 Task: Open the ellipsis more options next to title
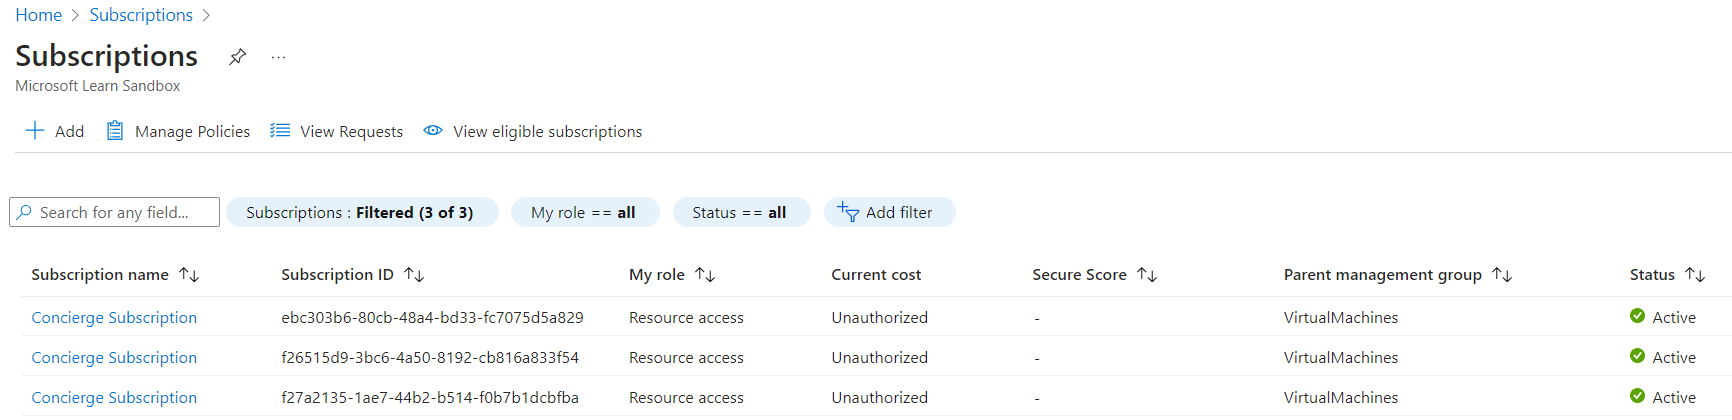point(278,57)
